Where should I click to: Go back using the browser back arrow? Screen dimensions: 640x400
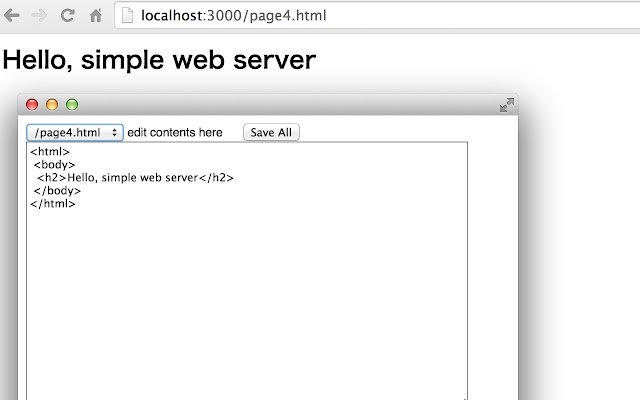[12, 16]
